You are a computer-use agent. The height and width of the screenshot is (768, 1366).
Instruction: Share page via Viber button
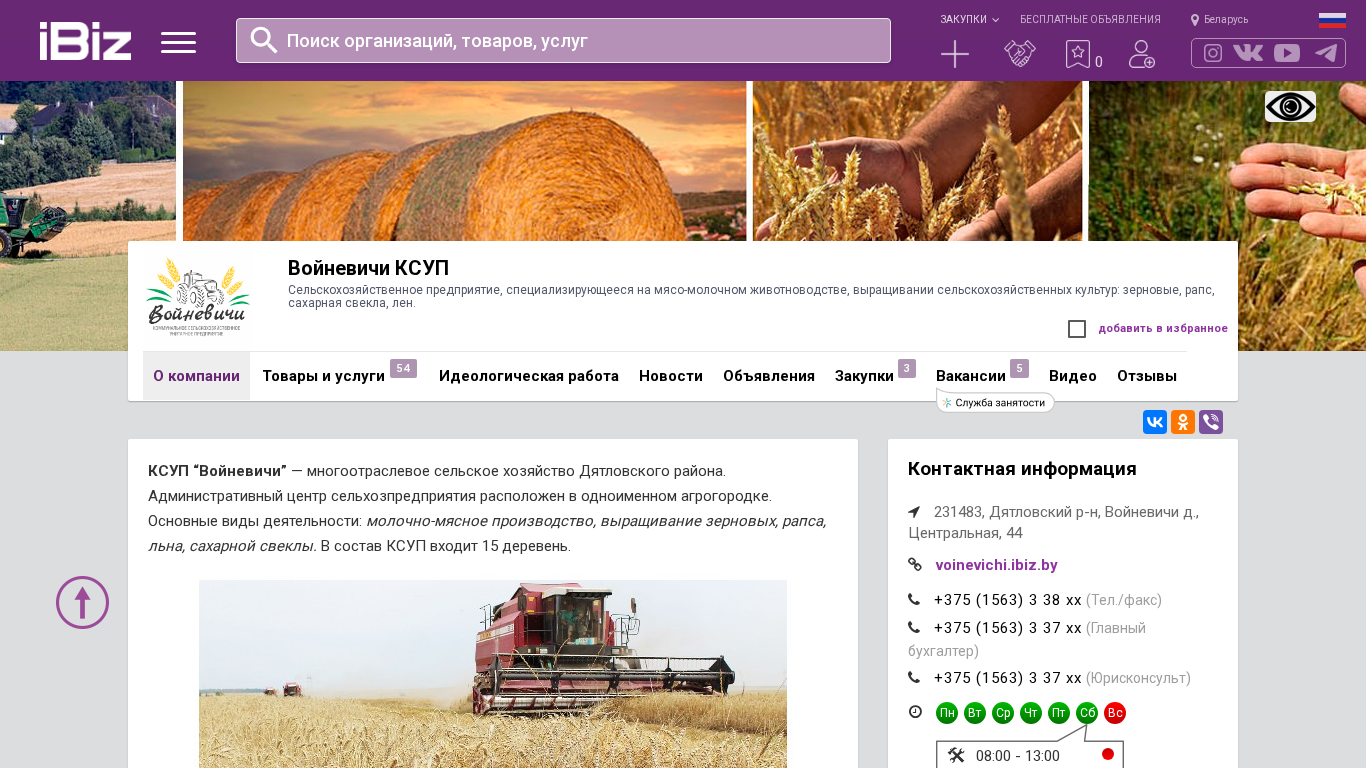tap(1211, 422)
